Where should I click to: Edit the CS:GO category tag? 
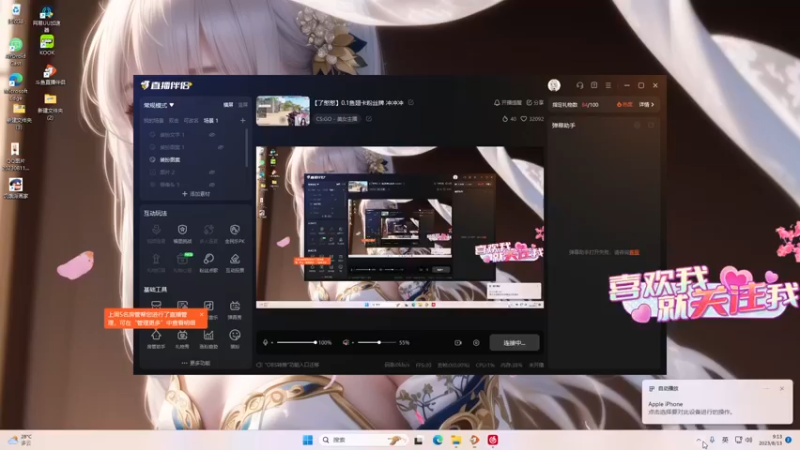click(x=369, y=119)
